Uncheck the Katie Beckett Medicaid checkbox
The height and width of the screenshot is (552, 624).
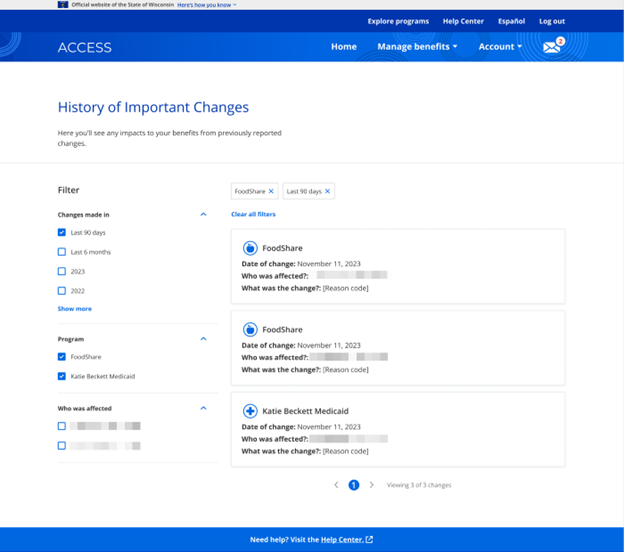coord(62,376)
